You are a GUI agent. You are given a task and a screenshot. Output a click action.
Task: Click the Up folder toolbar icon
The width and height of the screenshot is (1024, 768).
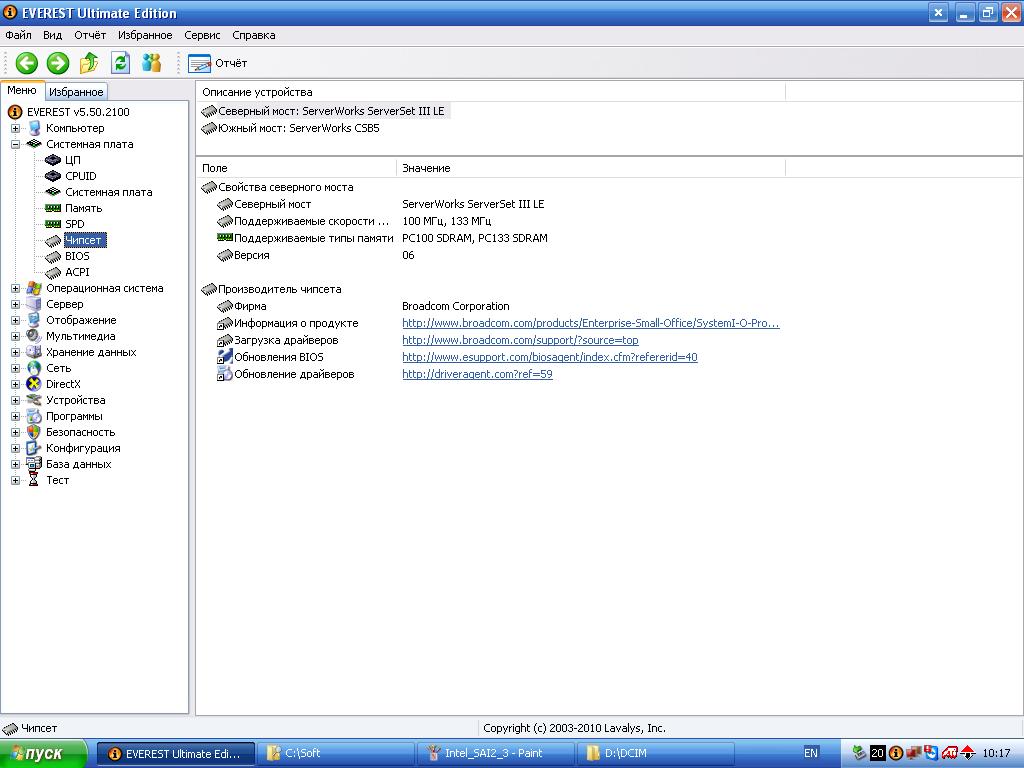coord(89,63)
